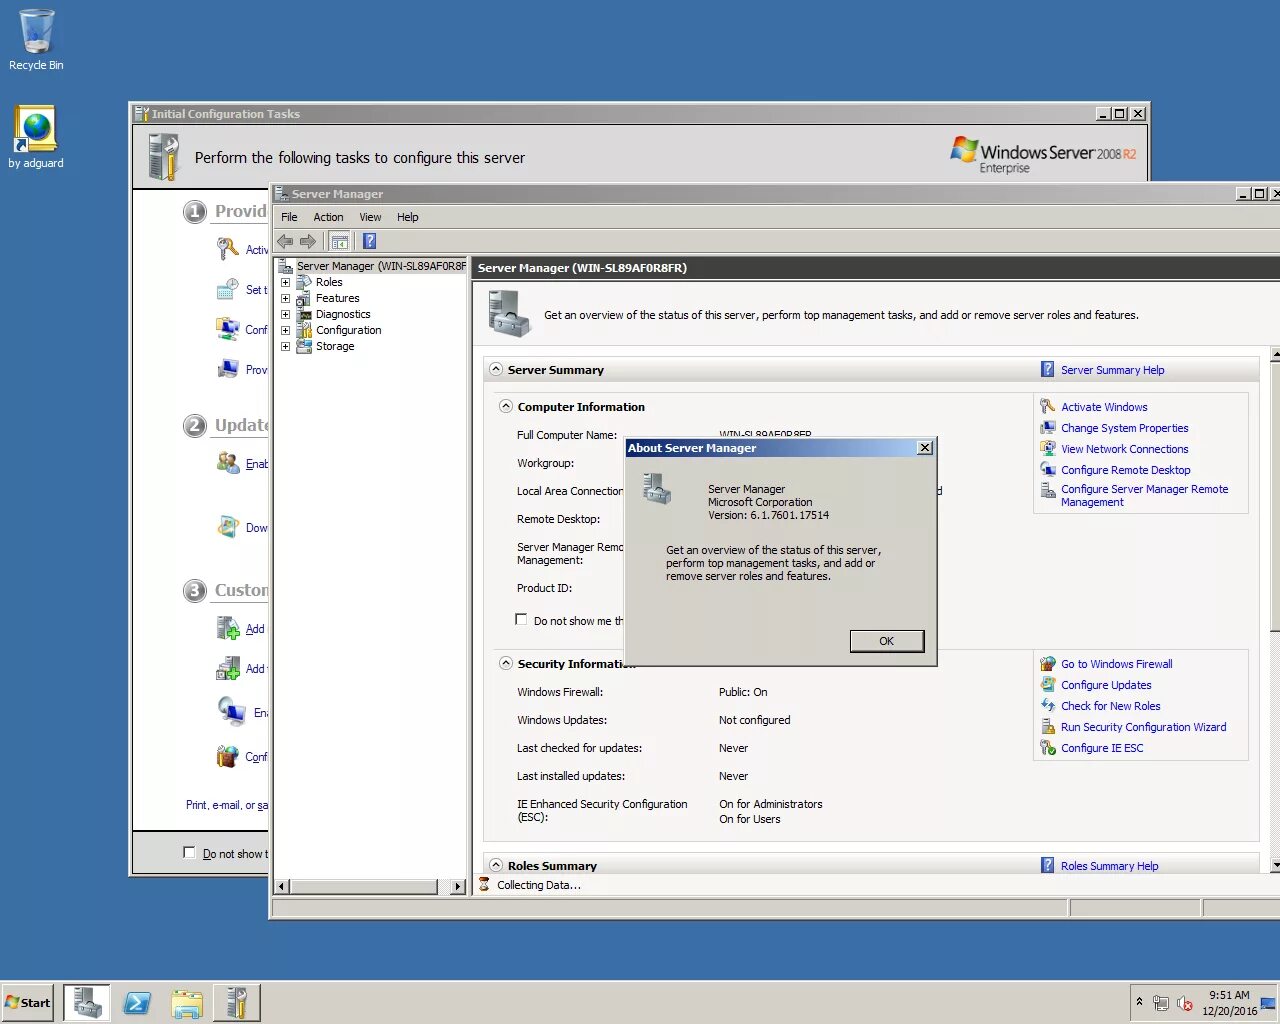The image size is (1280, 1024).
Task: Open Server Summary Help link
Action: [x=1112, y=370]
